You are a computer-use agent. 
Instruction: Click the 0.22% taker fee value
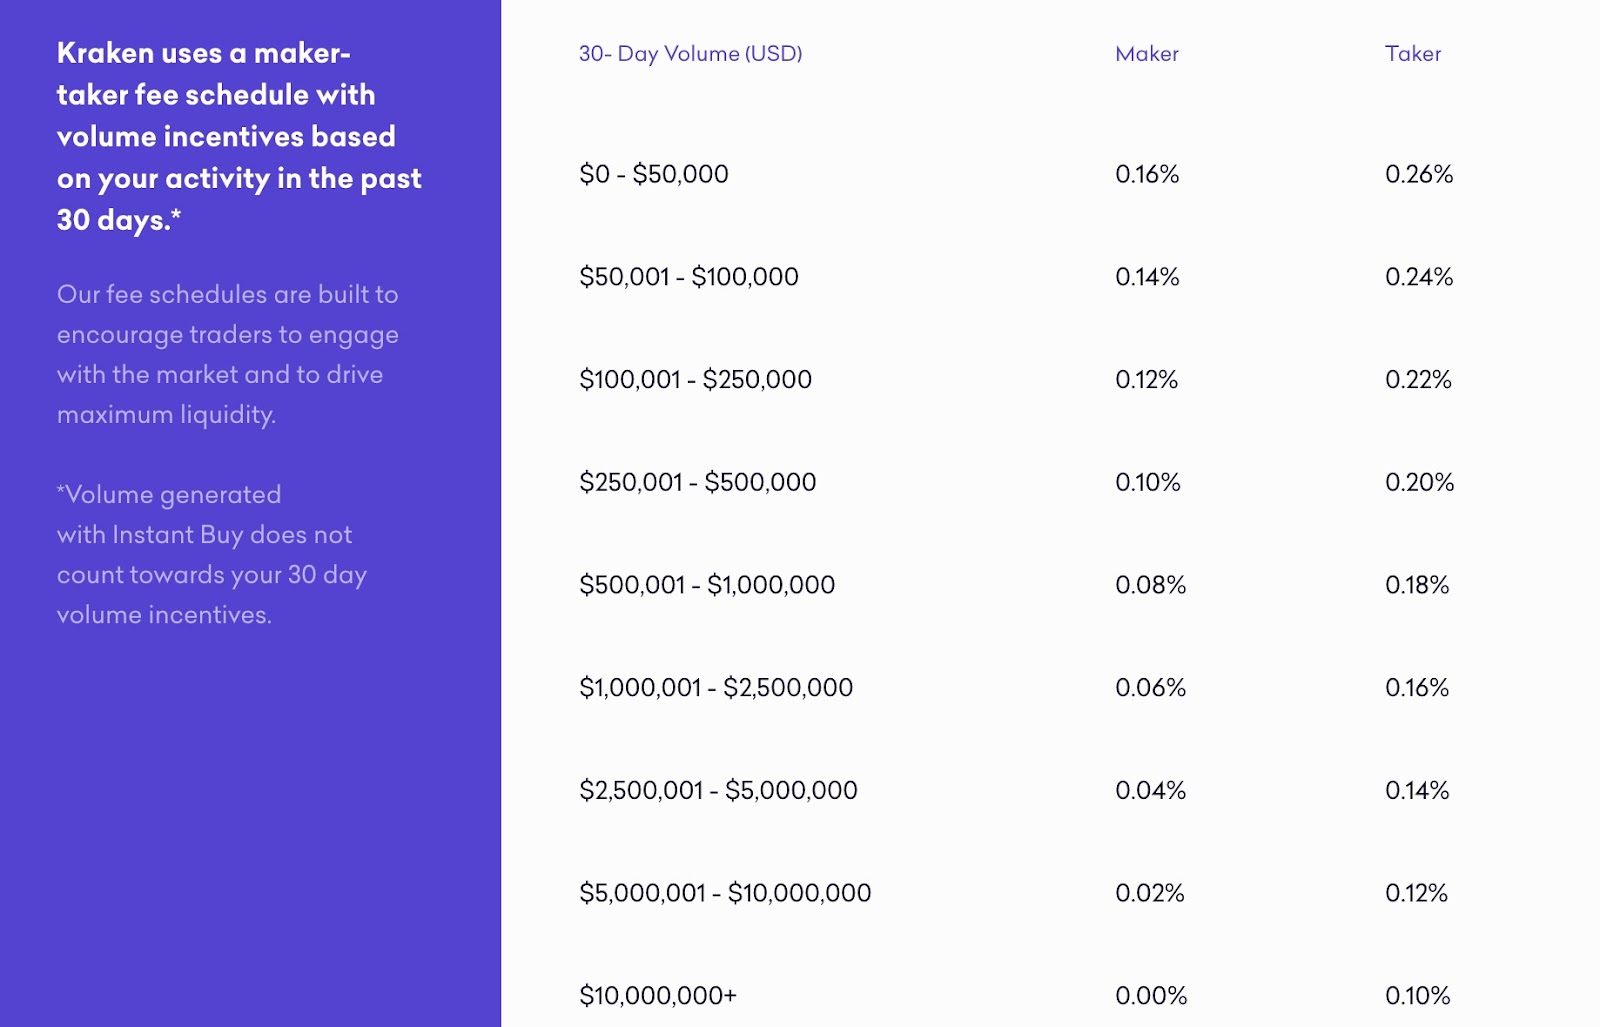pos(1417,380)
